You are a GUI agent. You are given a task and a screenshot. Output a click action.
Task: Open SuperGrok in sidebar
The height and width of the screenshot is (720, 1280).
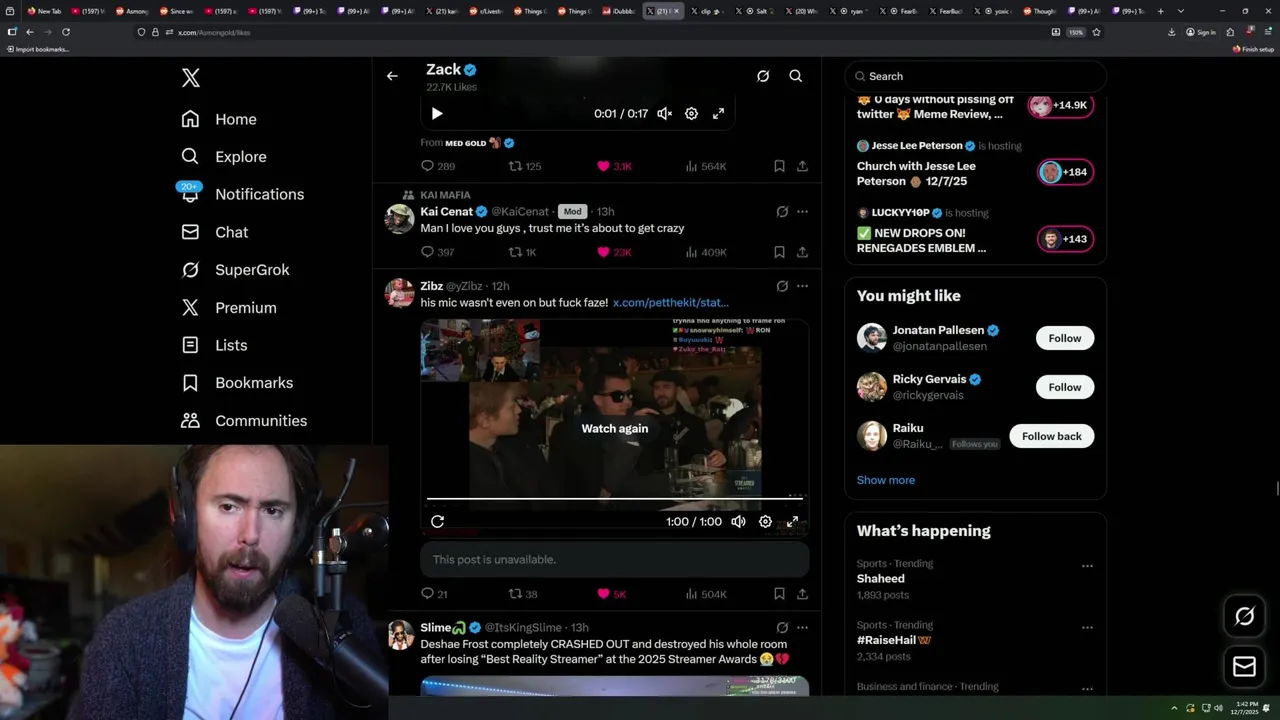235,270
